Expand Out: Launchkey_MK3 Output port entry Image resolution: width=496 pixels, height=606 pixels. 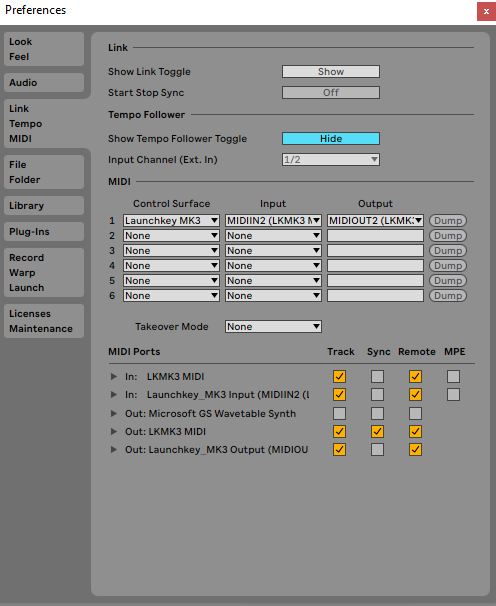[114, 449]
